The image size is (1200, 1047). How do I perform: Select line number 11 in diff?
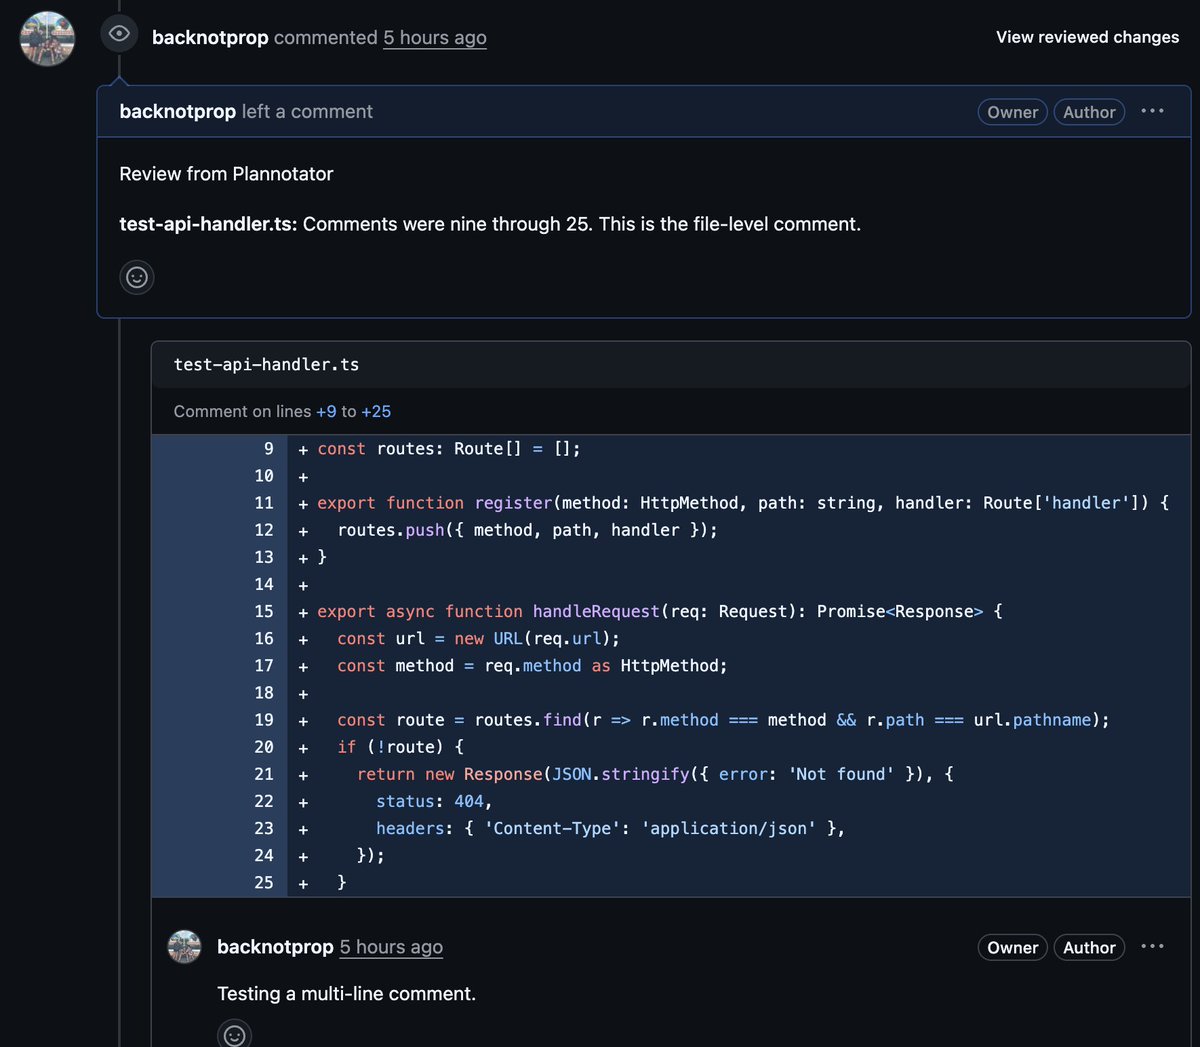click(x=264, y=503)
